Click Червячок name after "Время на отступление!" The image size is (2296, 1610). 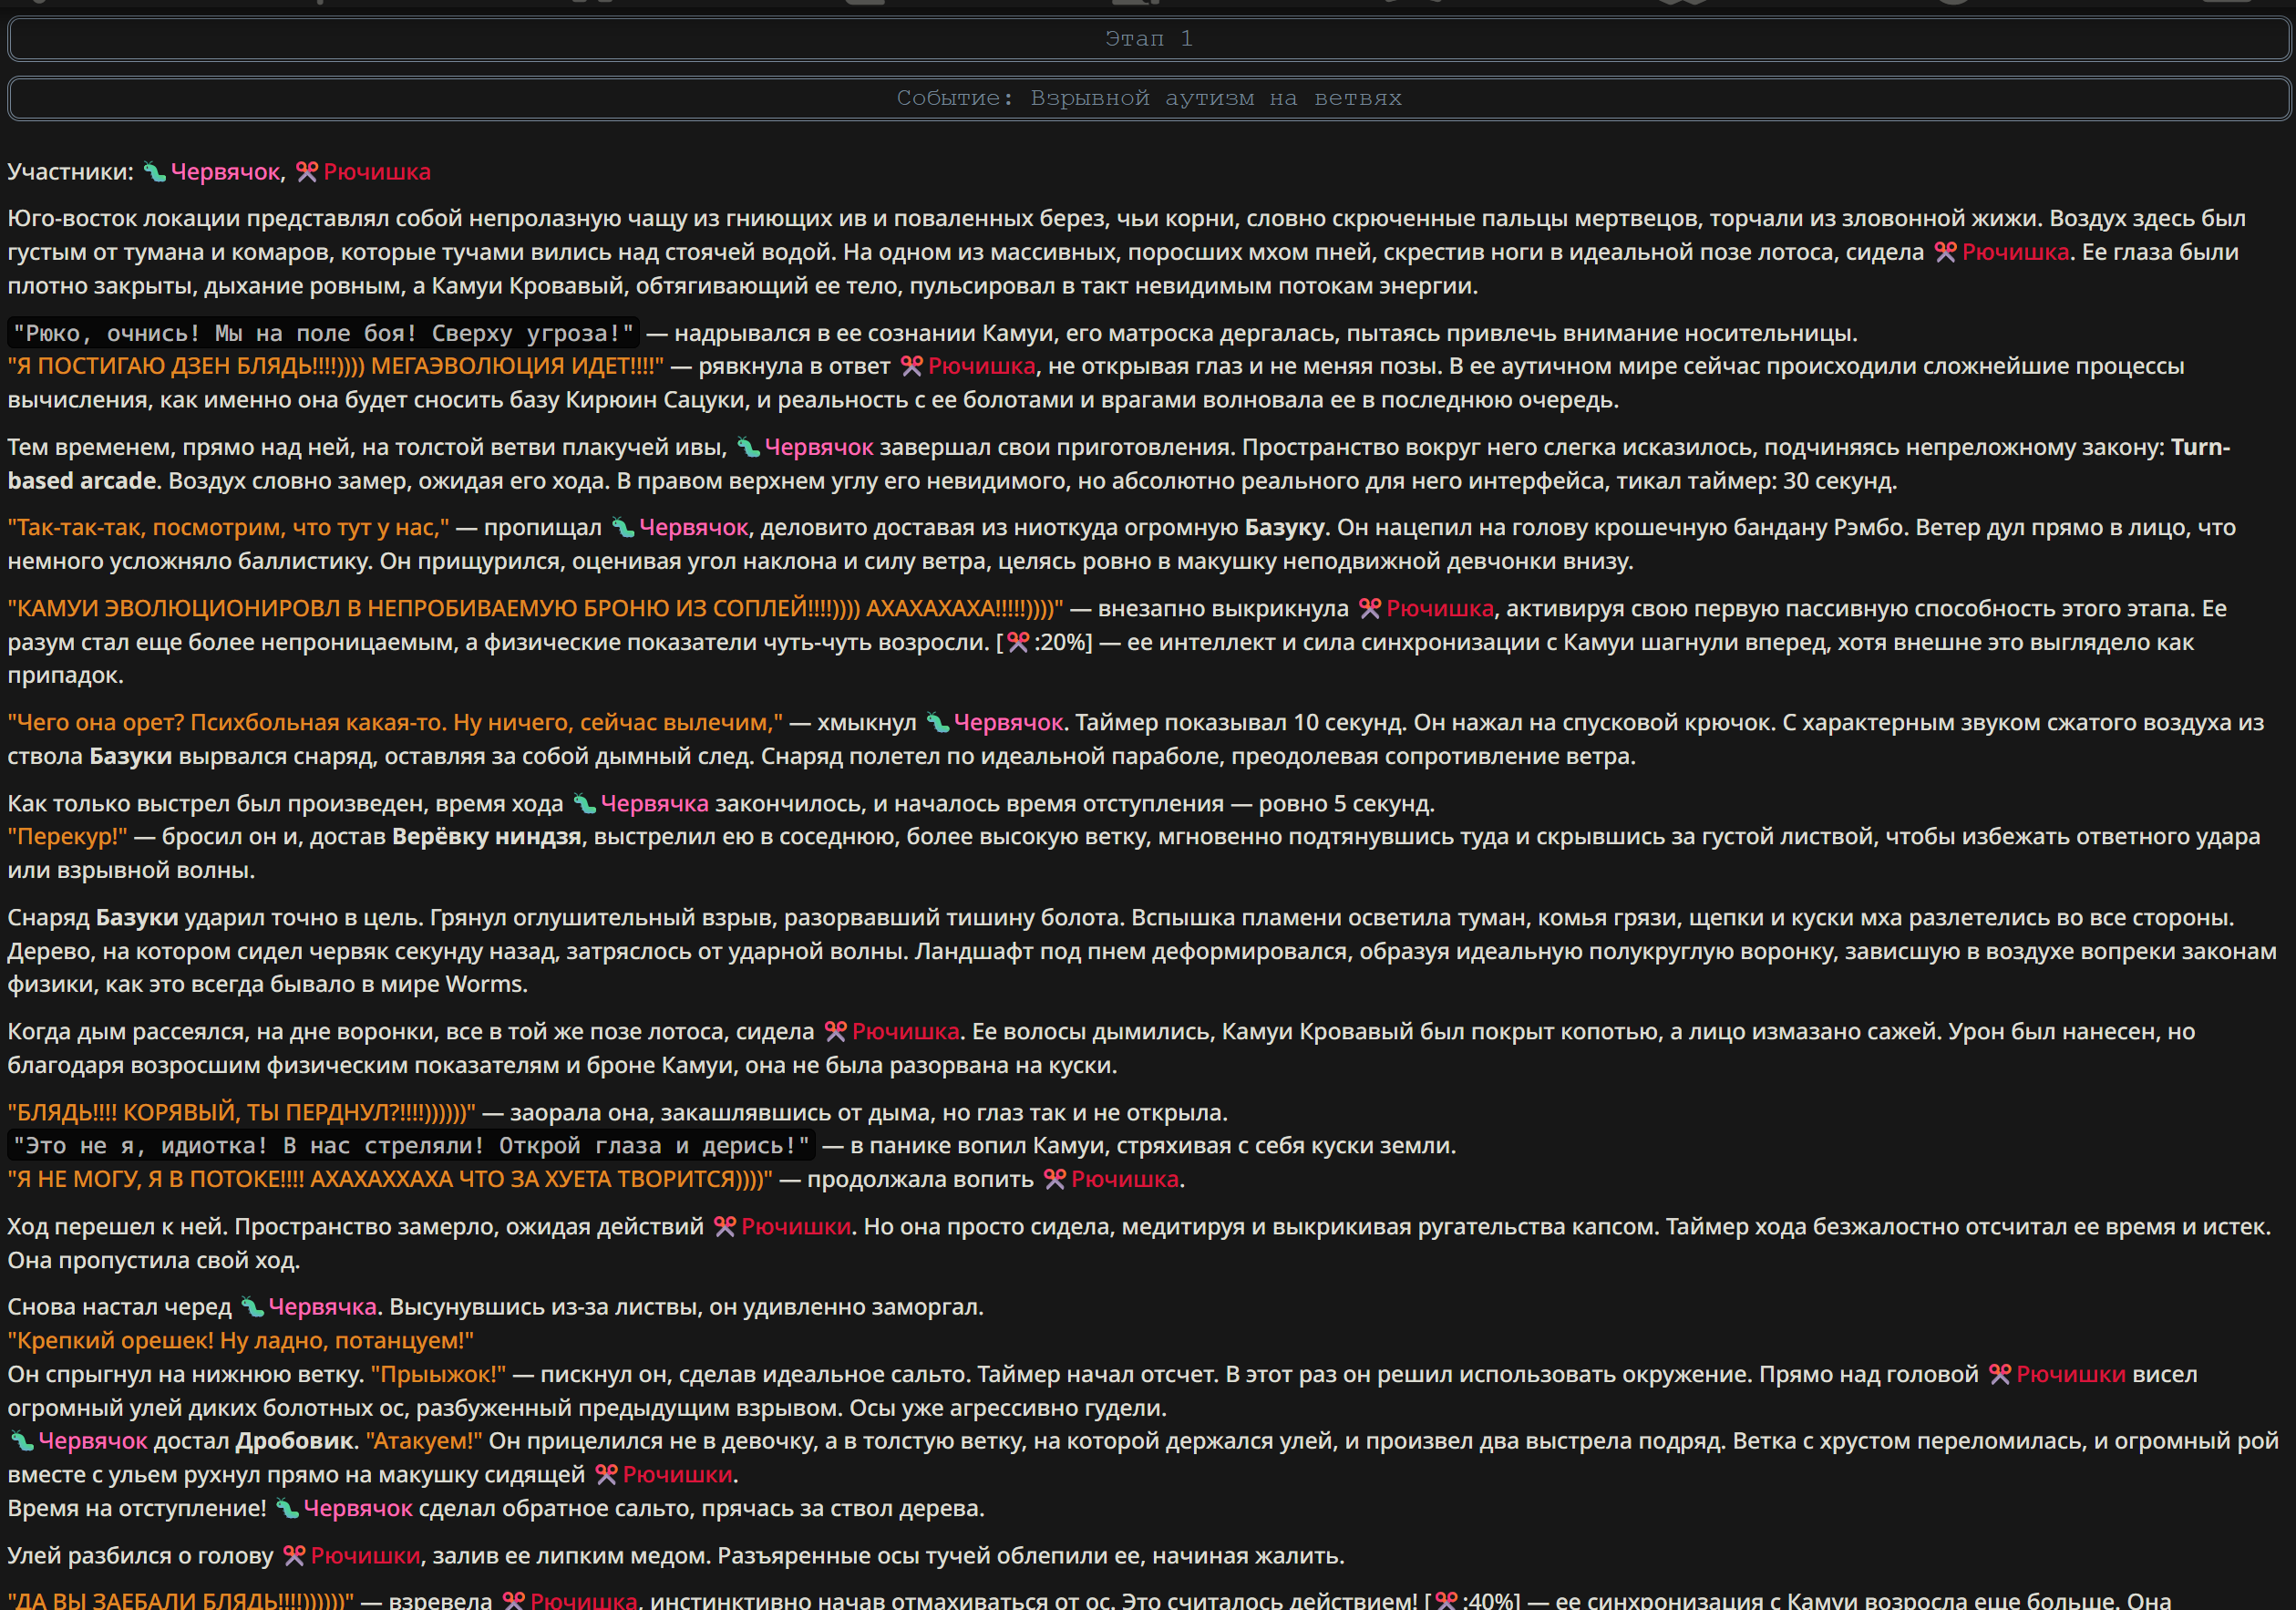(358, 1508)
